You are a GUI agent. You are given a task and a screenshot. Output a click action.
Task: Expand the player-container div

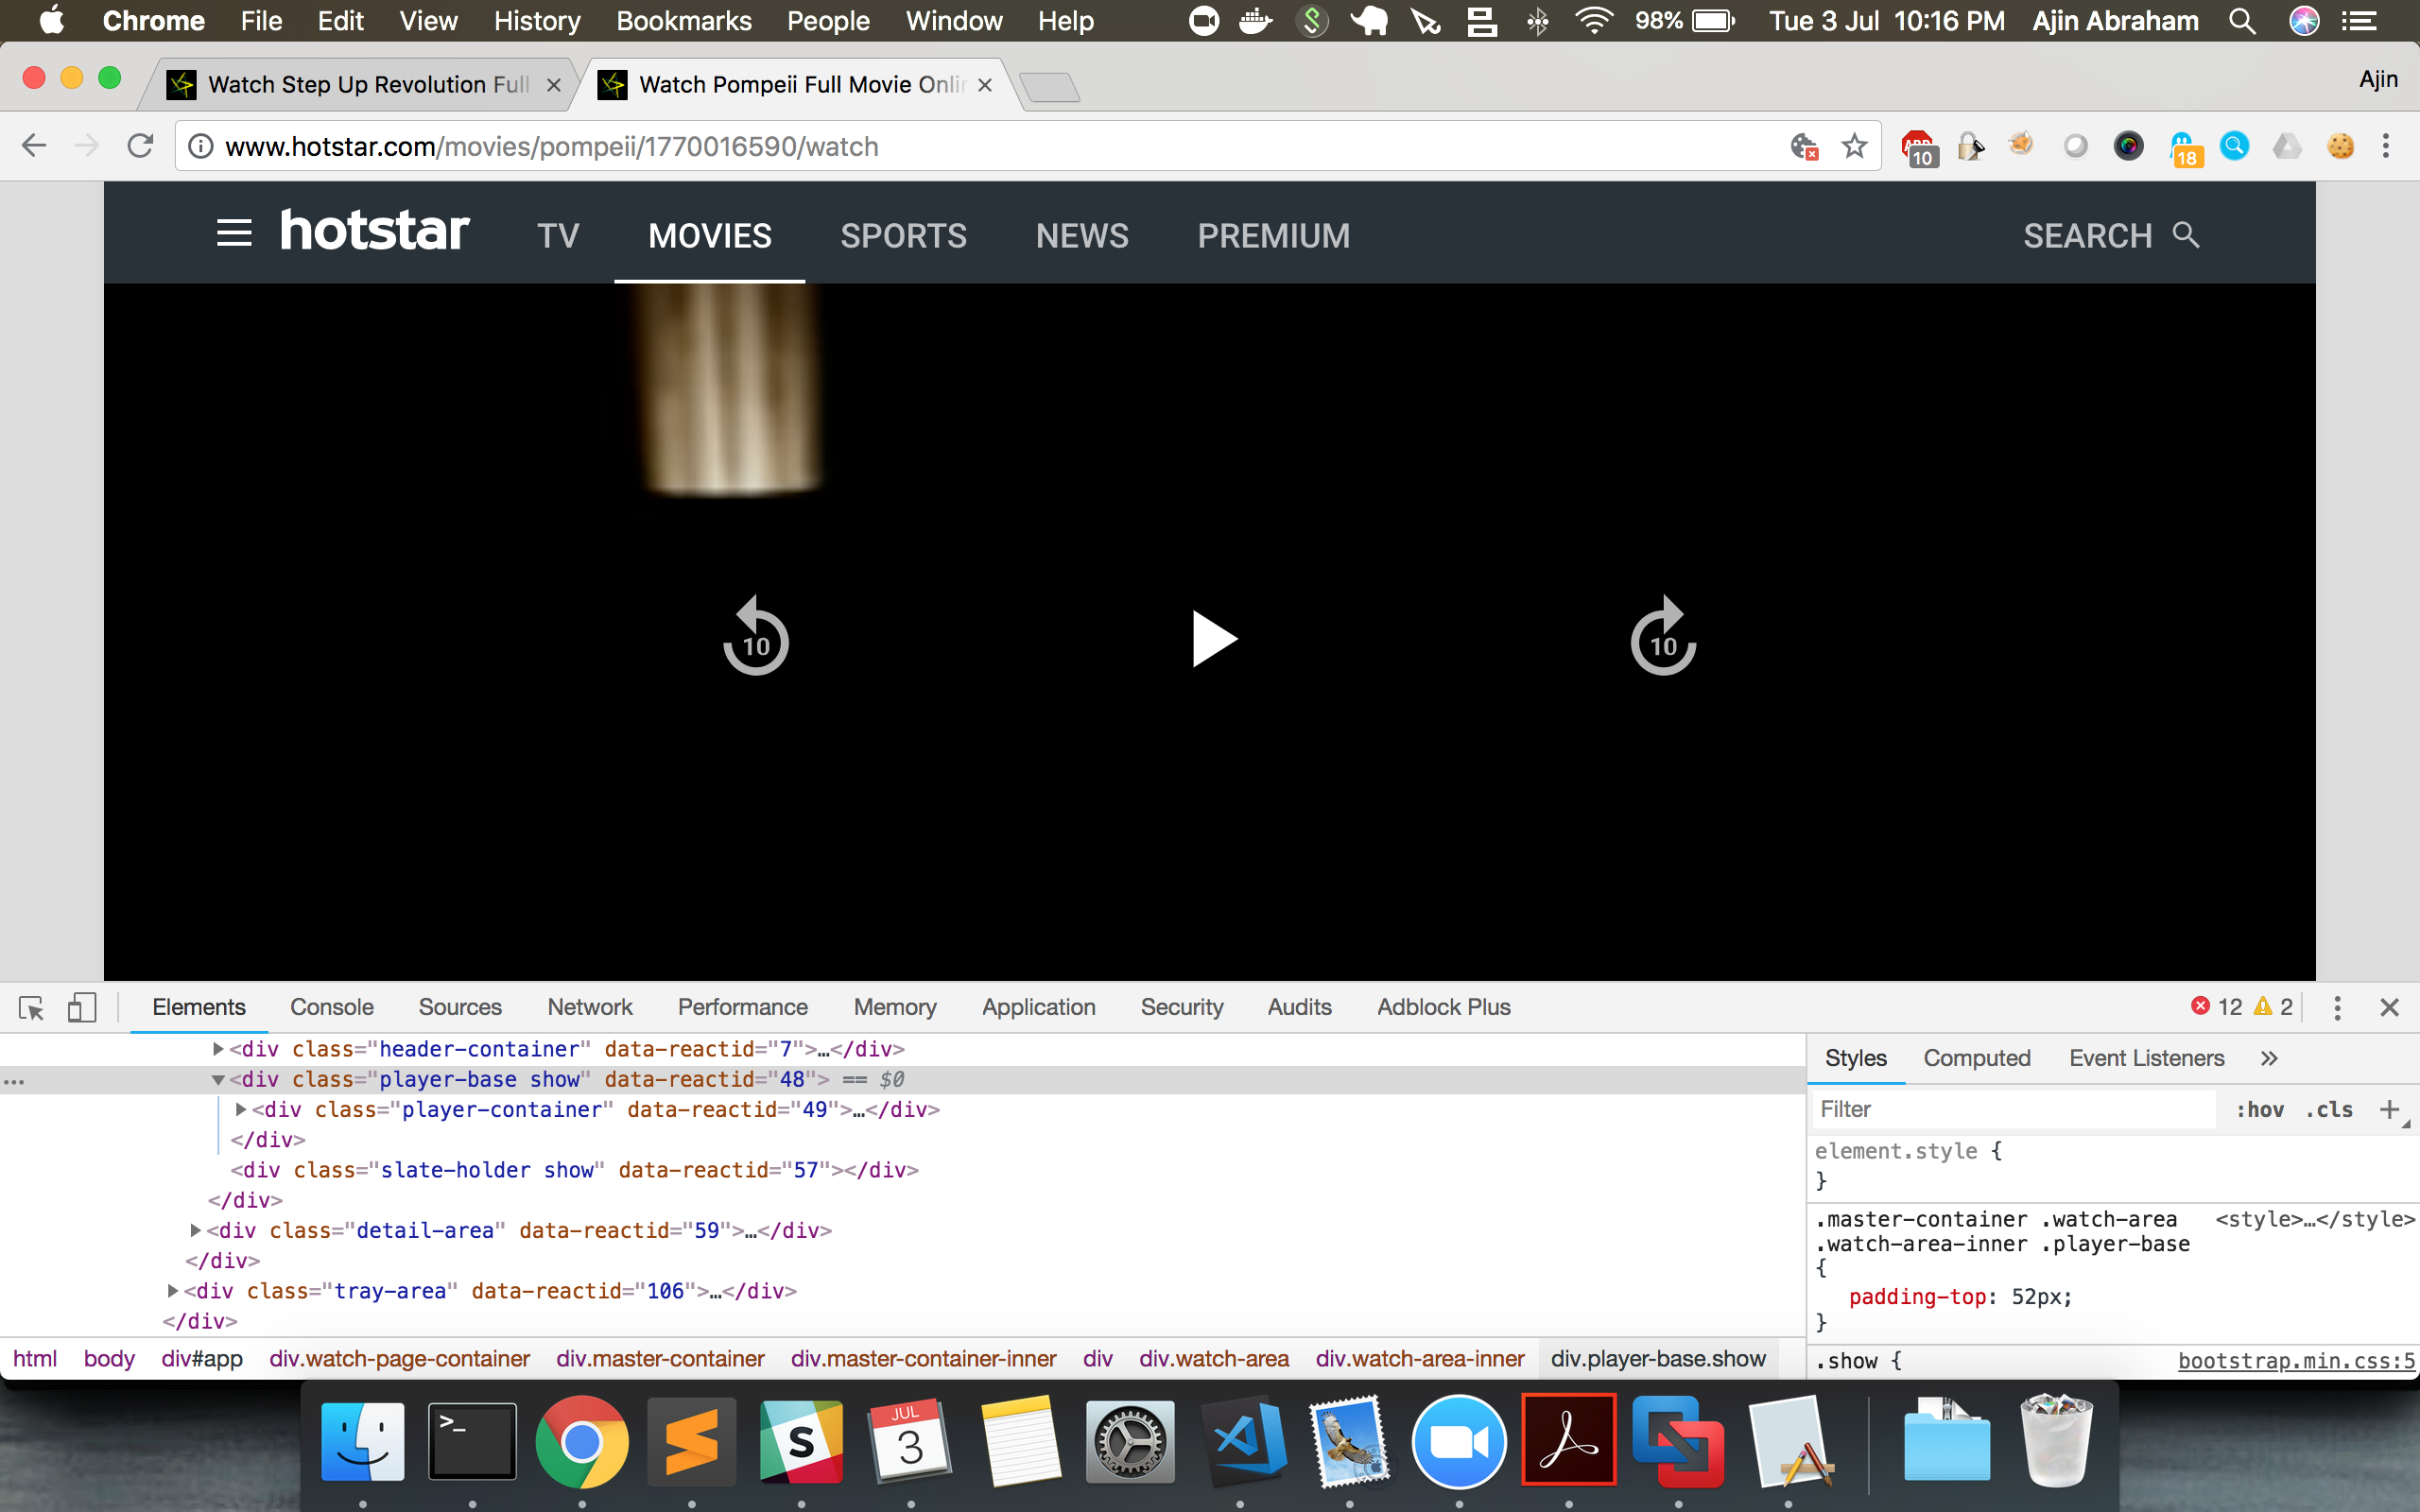(241, 1110)
